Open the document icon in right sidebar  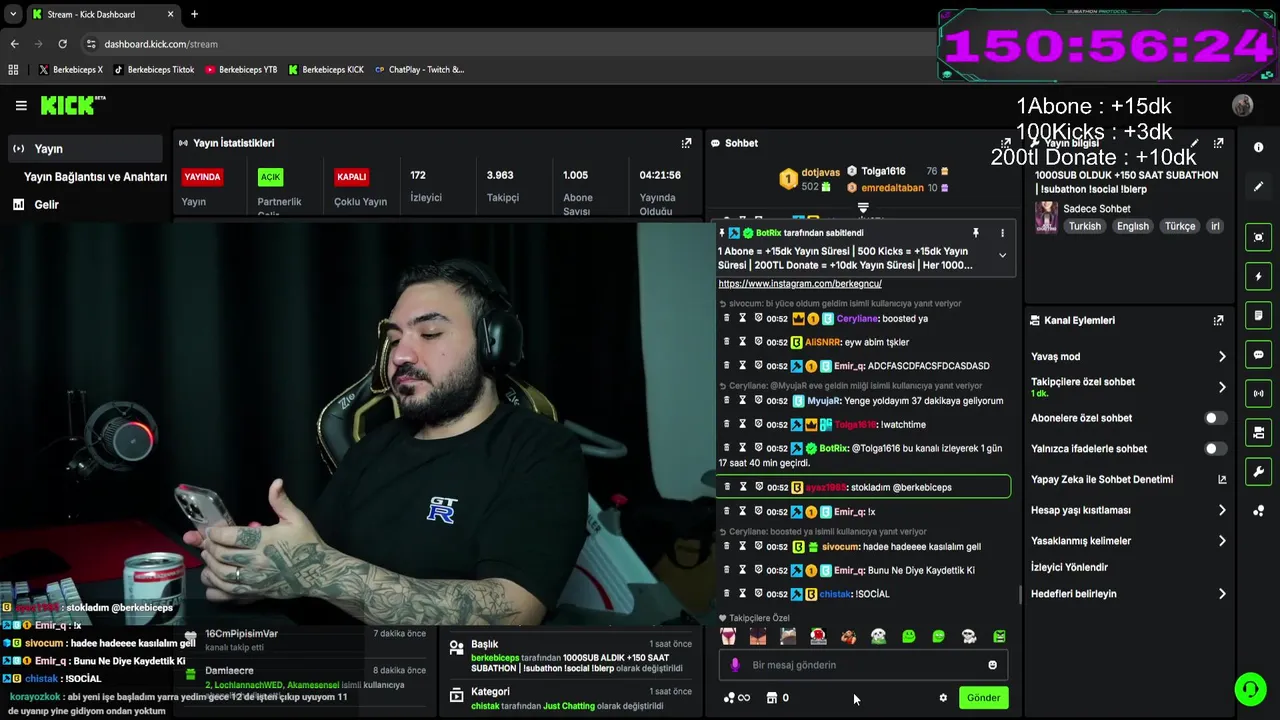tap(1258, 315)
